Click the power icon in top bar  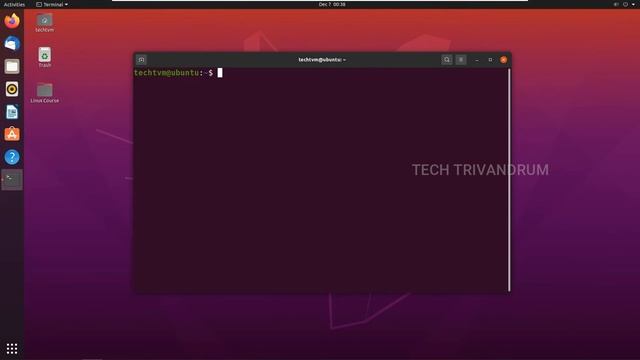[625, 4]
